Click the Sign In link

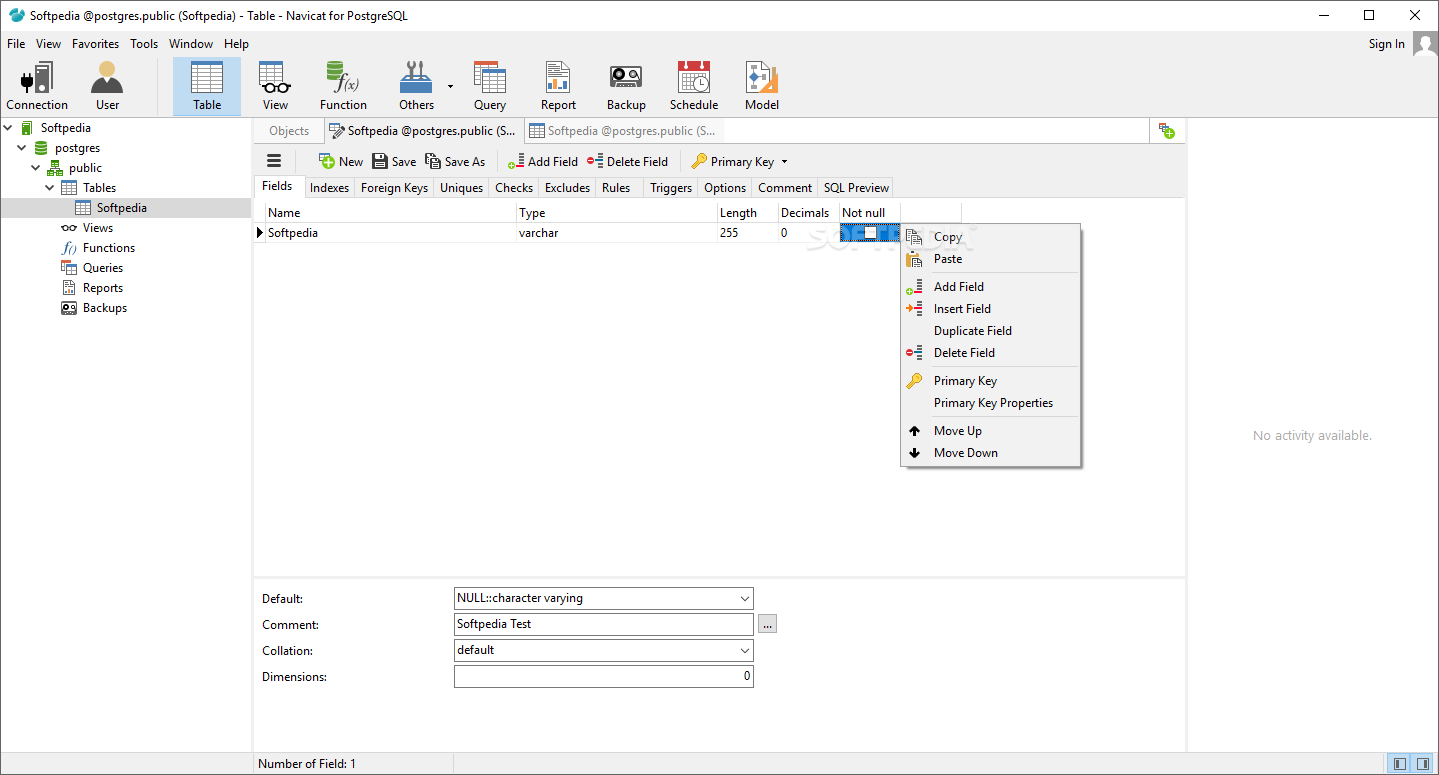point(1386,44)
